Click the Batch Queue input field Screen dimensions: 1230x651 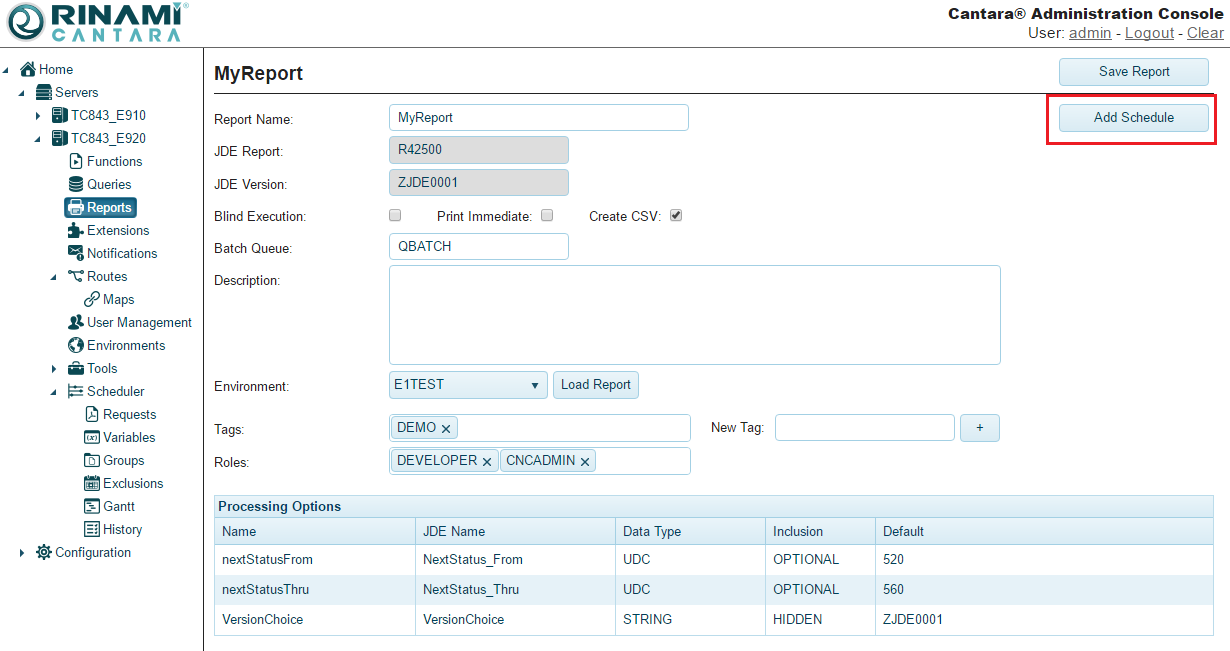pos(478,246)
